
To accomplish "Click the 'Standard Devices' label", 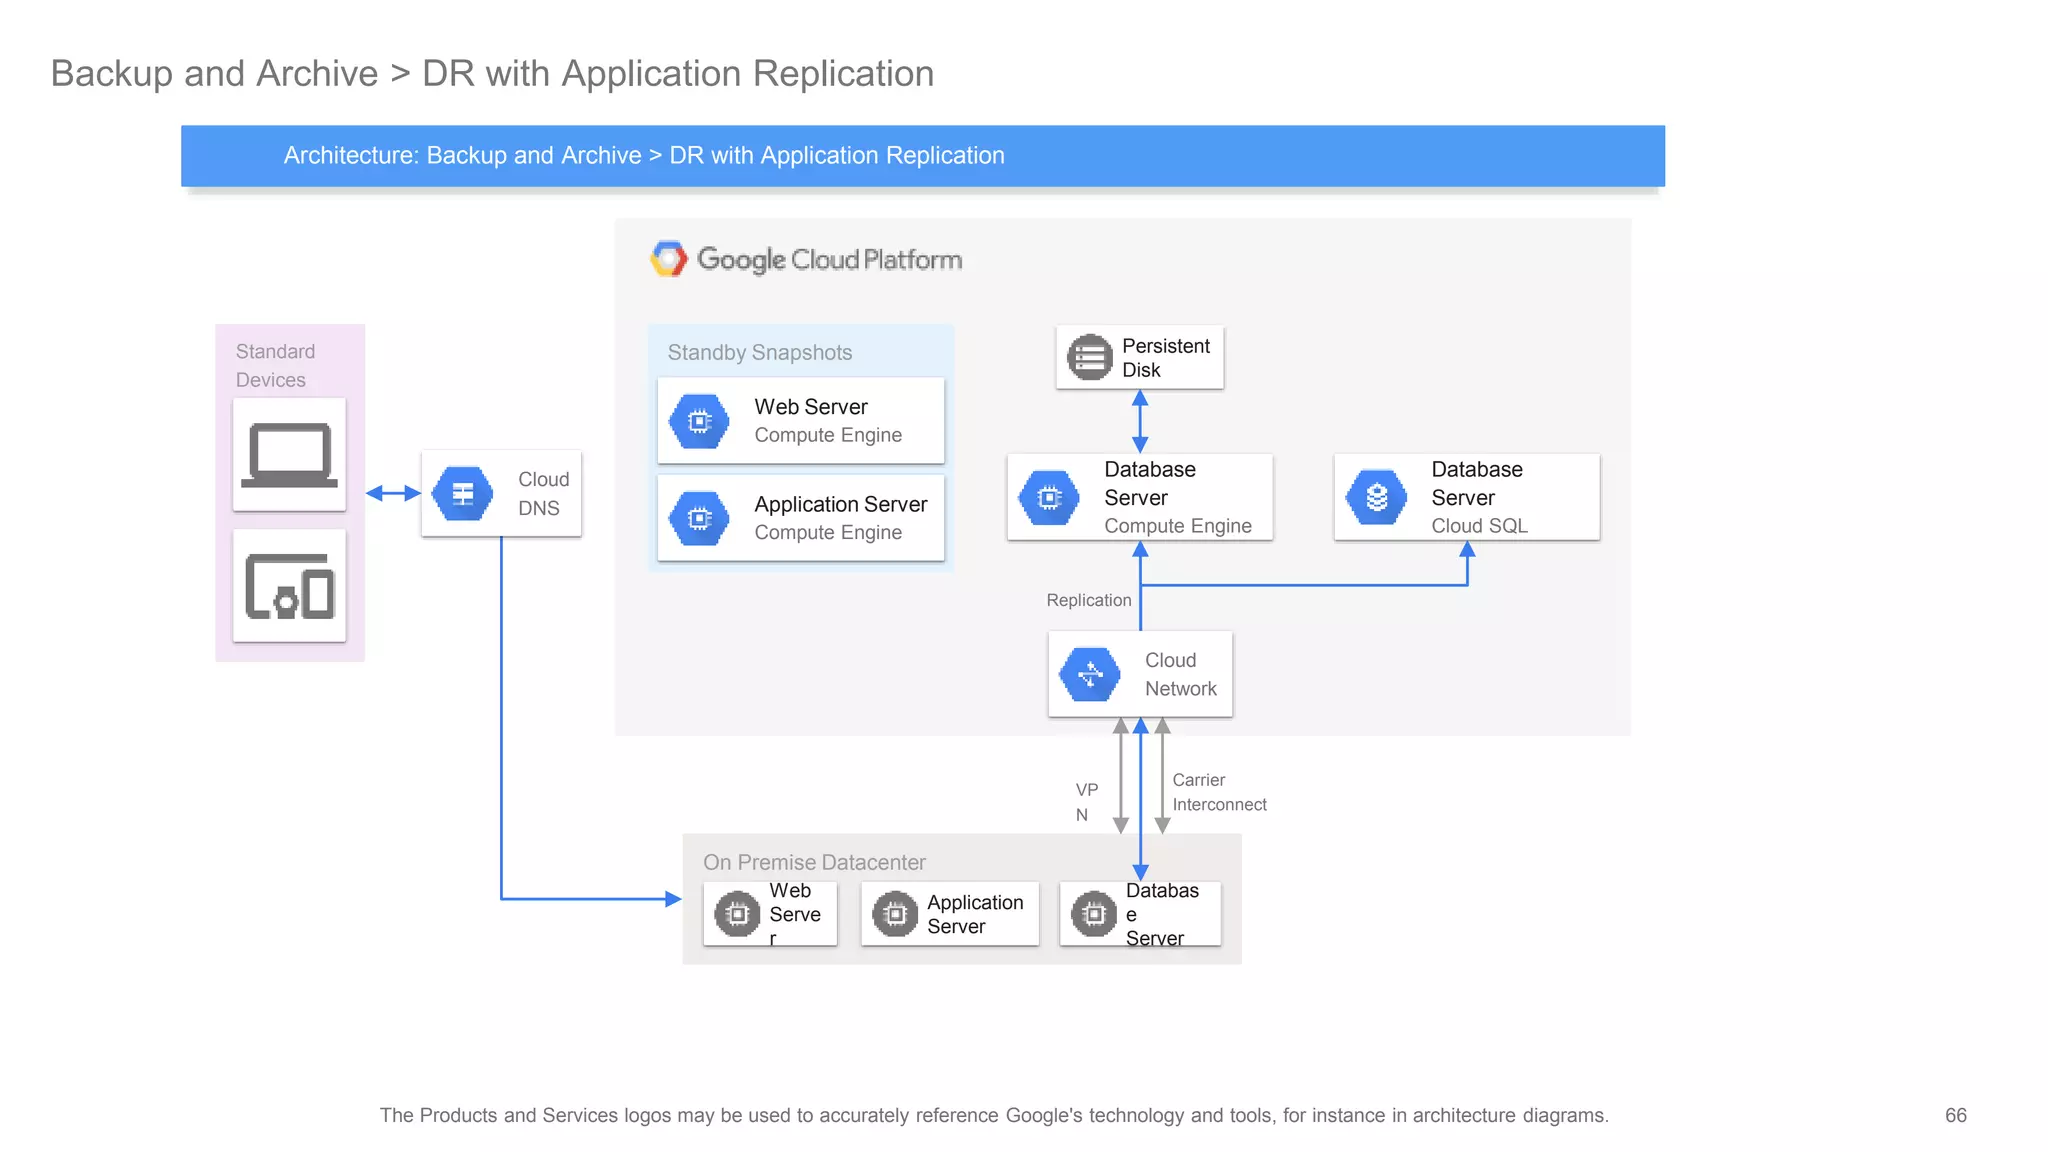I will click(275, 365).
